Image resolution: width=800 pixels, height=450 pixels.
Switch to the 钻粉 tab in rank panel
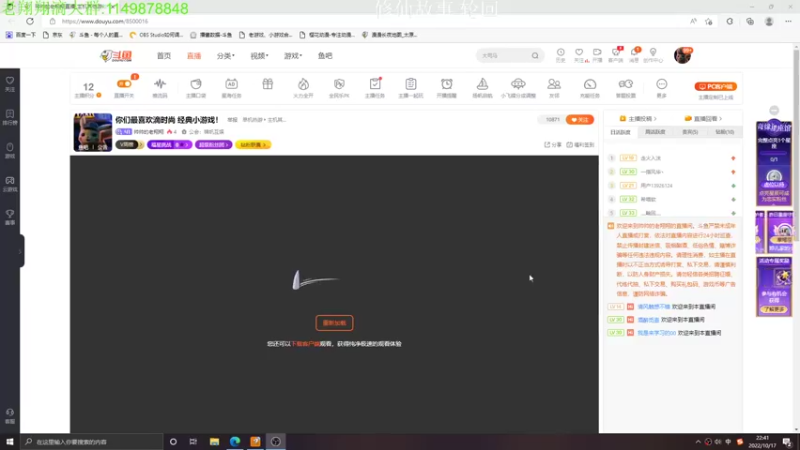tap(724, 132)
